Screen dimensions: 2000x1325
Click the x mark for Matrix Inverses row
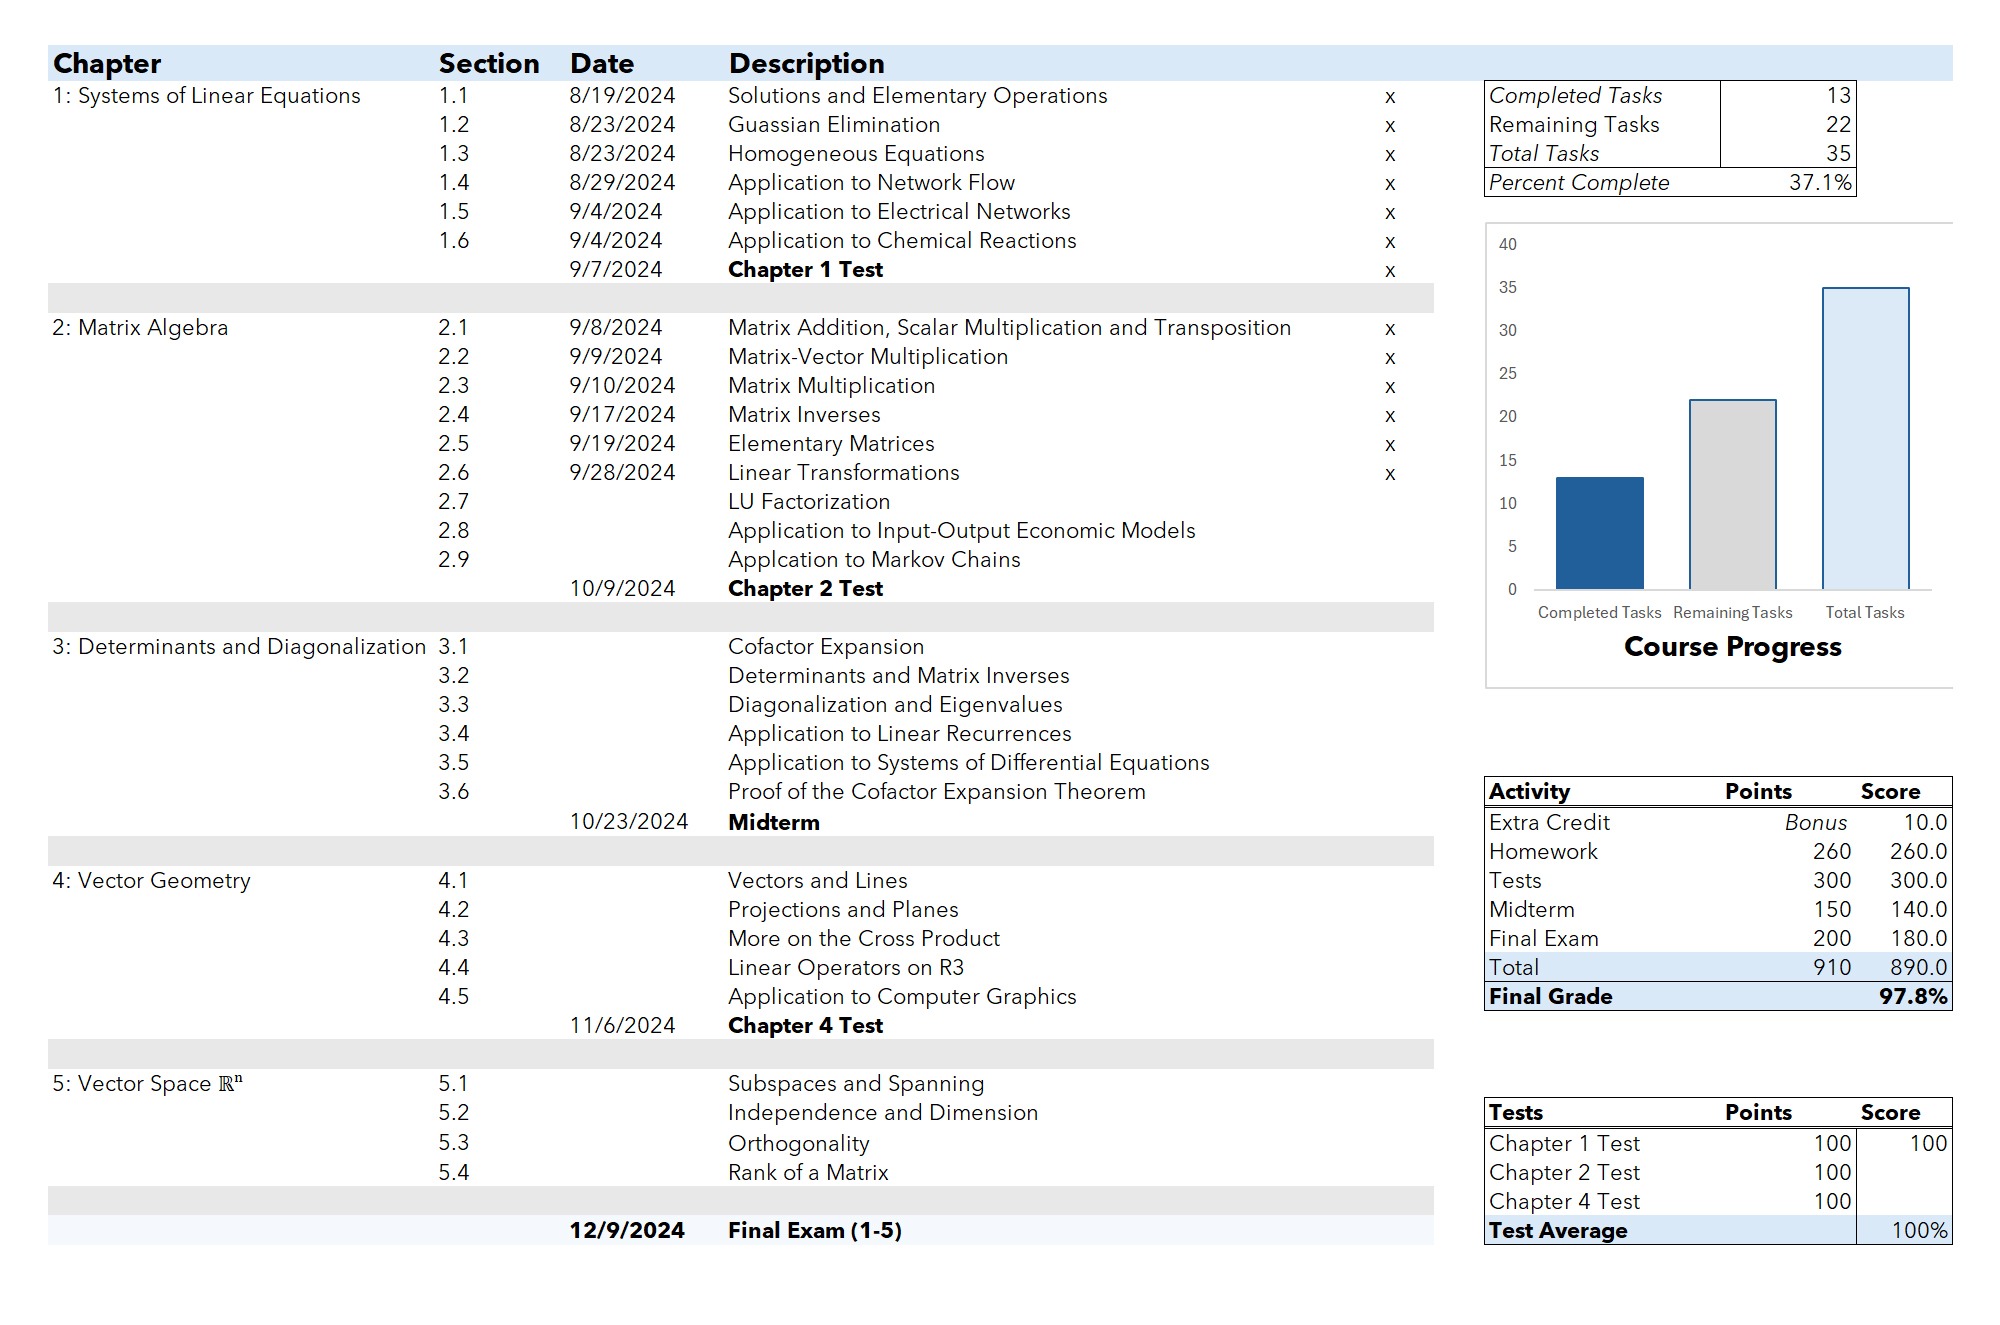coord(1390,416)
